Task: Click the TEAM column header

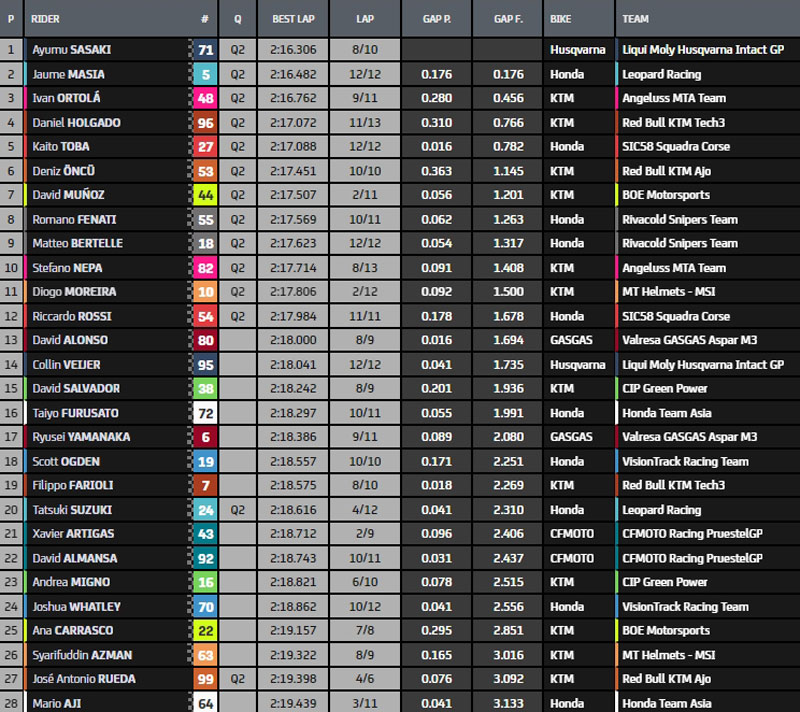Action: pos(636,19)
